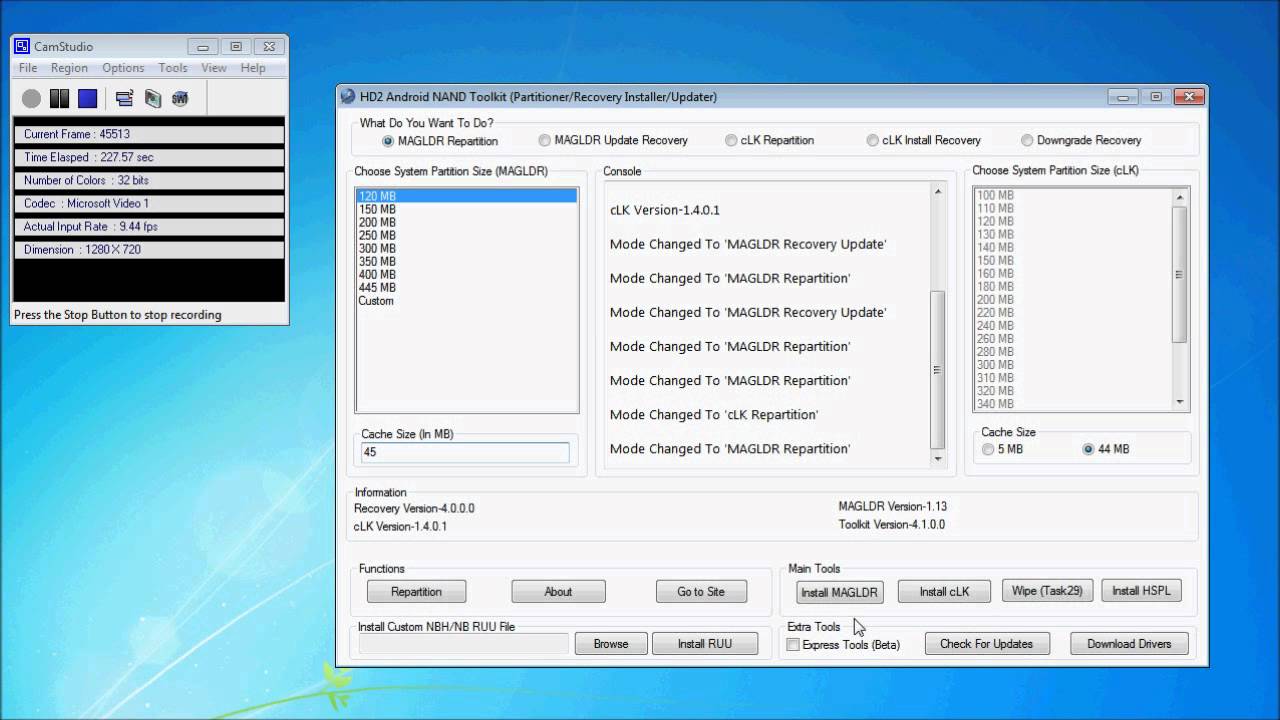Pause the CamStudio recording

coord(60,98)
